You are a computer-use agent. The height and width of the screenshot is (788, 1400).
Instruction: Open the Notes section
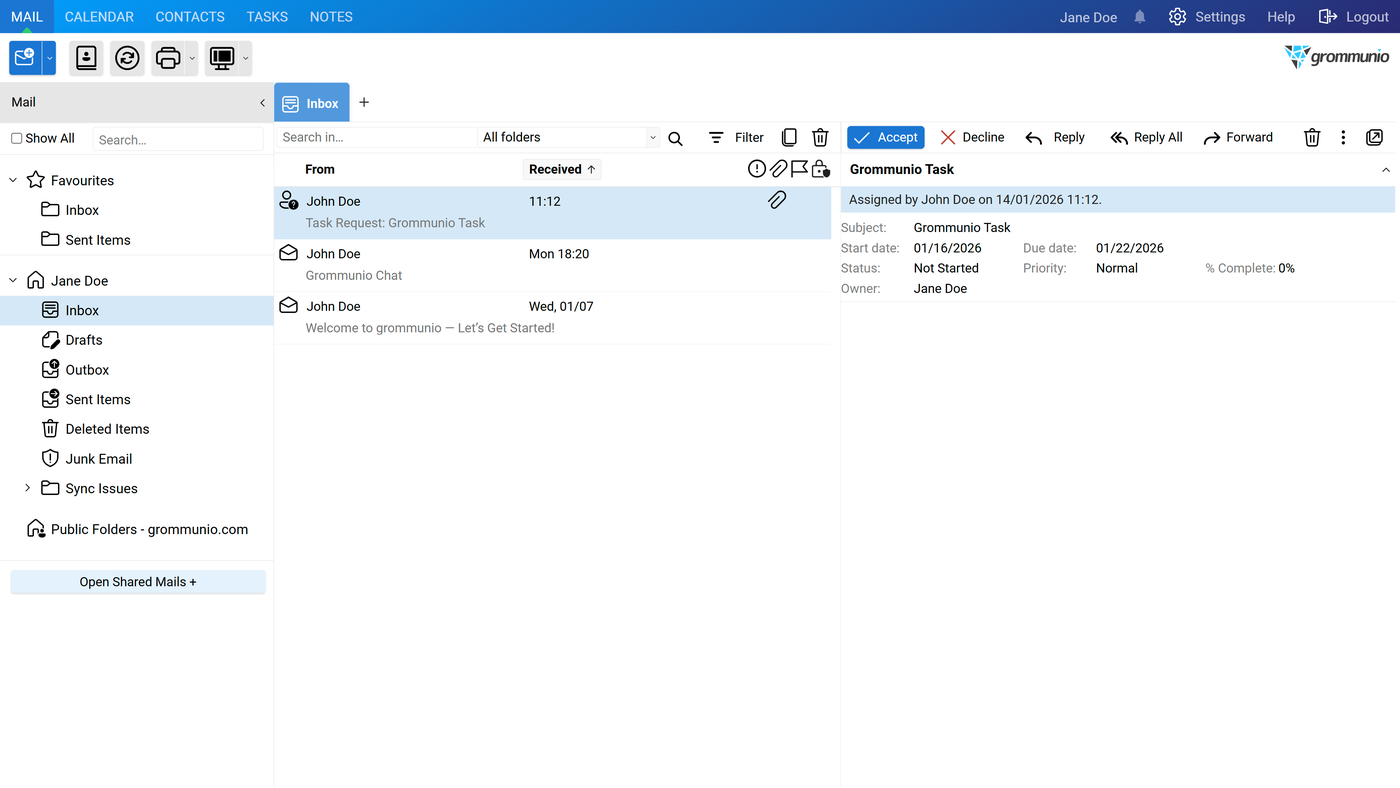point(331,17)
